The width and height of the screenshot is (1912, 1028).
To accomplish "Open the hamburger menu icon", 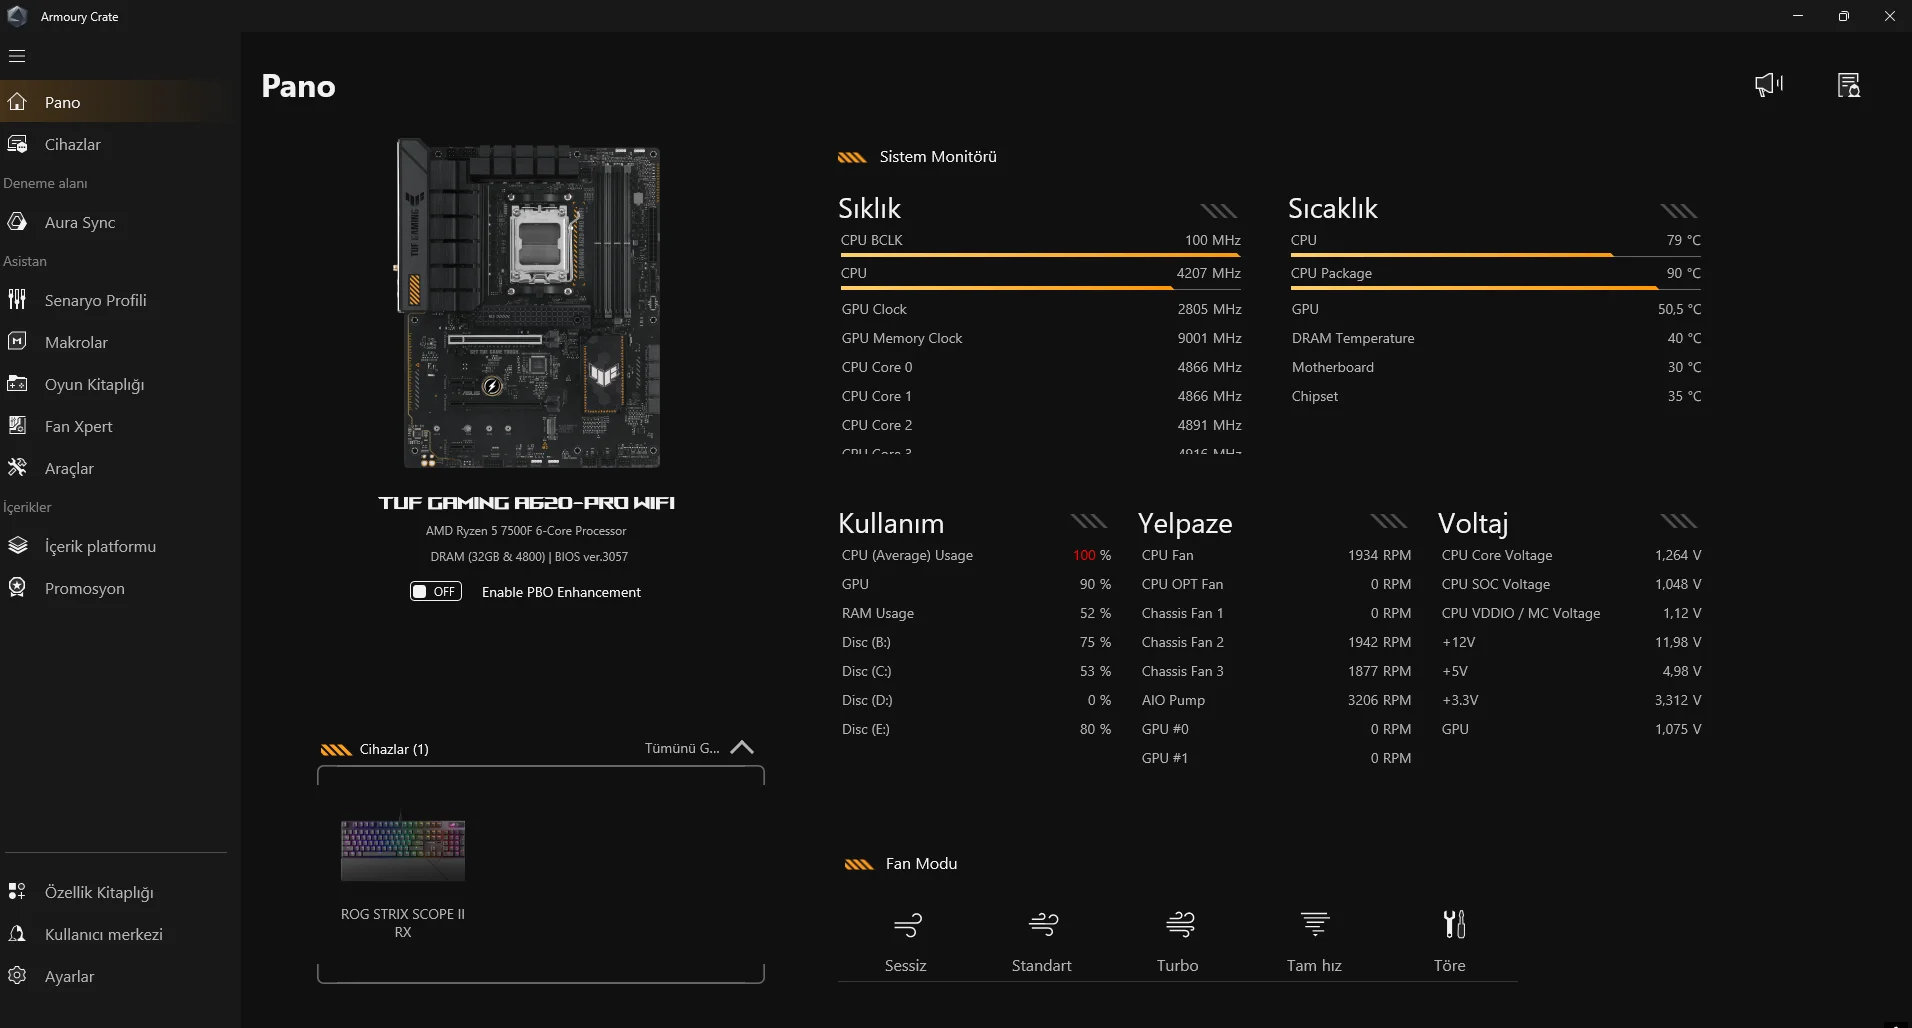I will 17,56.
